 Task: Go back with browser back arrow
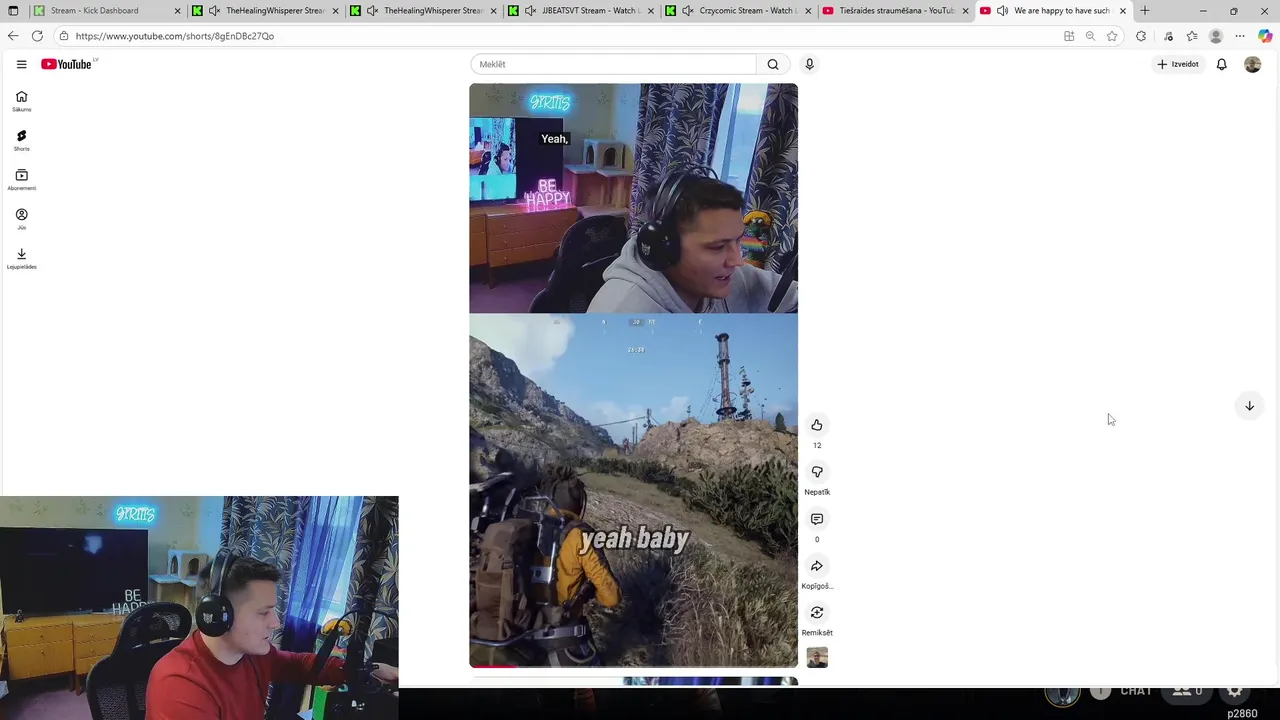click(13, 36)
